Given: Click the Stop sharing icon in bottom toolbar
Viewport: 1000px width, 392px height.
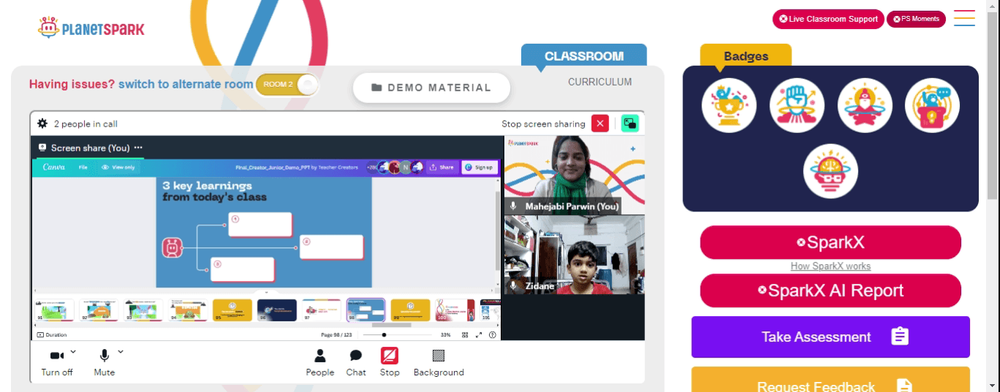Looking at the screenshot, I should tap(390, 356).
